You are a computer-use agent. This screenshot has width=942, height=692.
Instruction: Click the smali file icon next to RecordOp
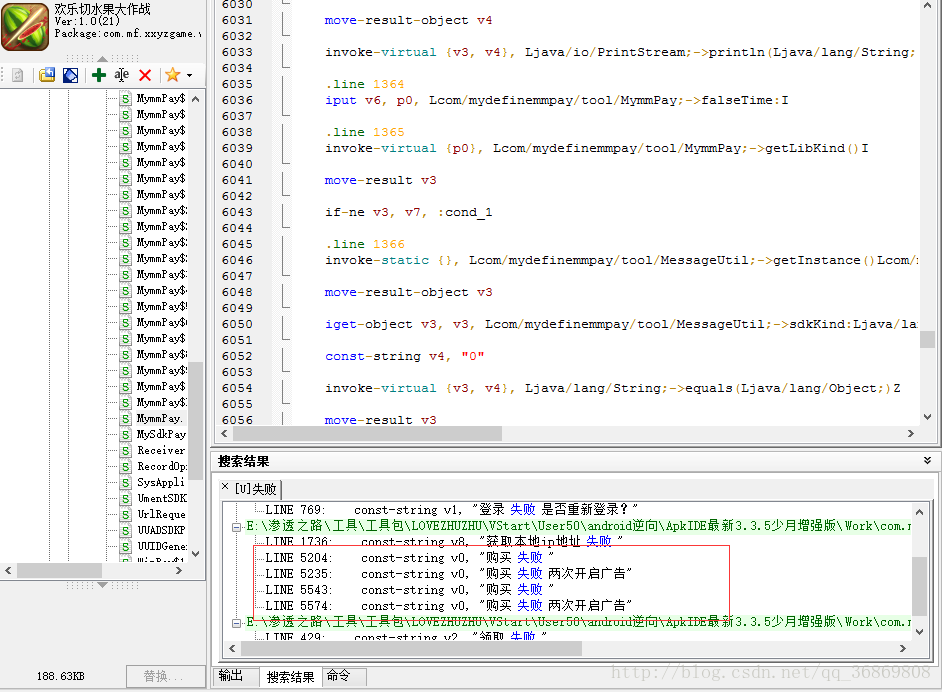tap(125, 467)
